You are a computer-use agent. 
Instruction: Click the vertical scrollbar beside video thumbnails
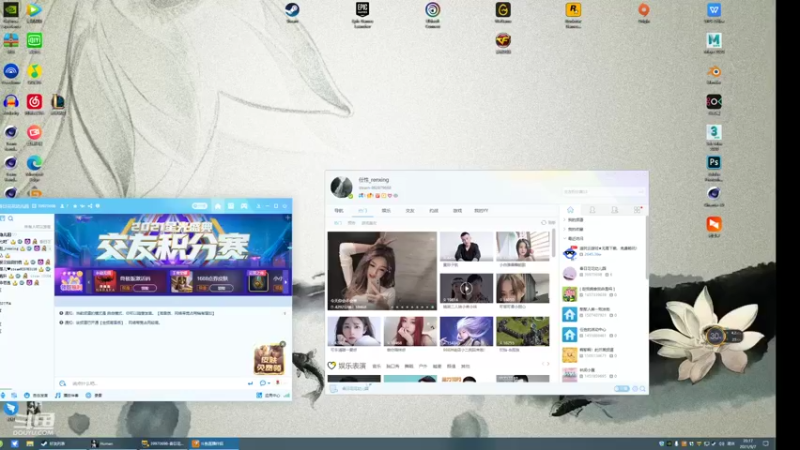tap(553, 245)
